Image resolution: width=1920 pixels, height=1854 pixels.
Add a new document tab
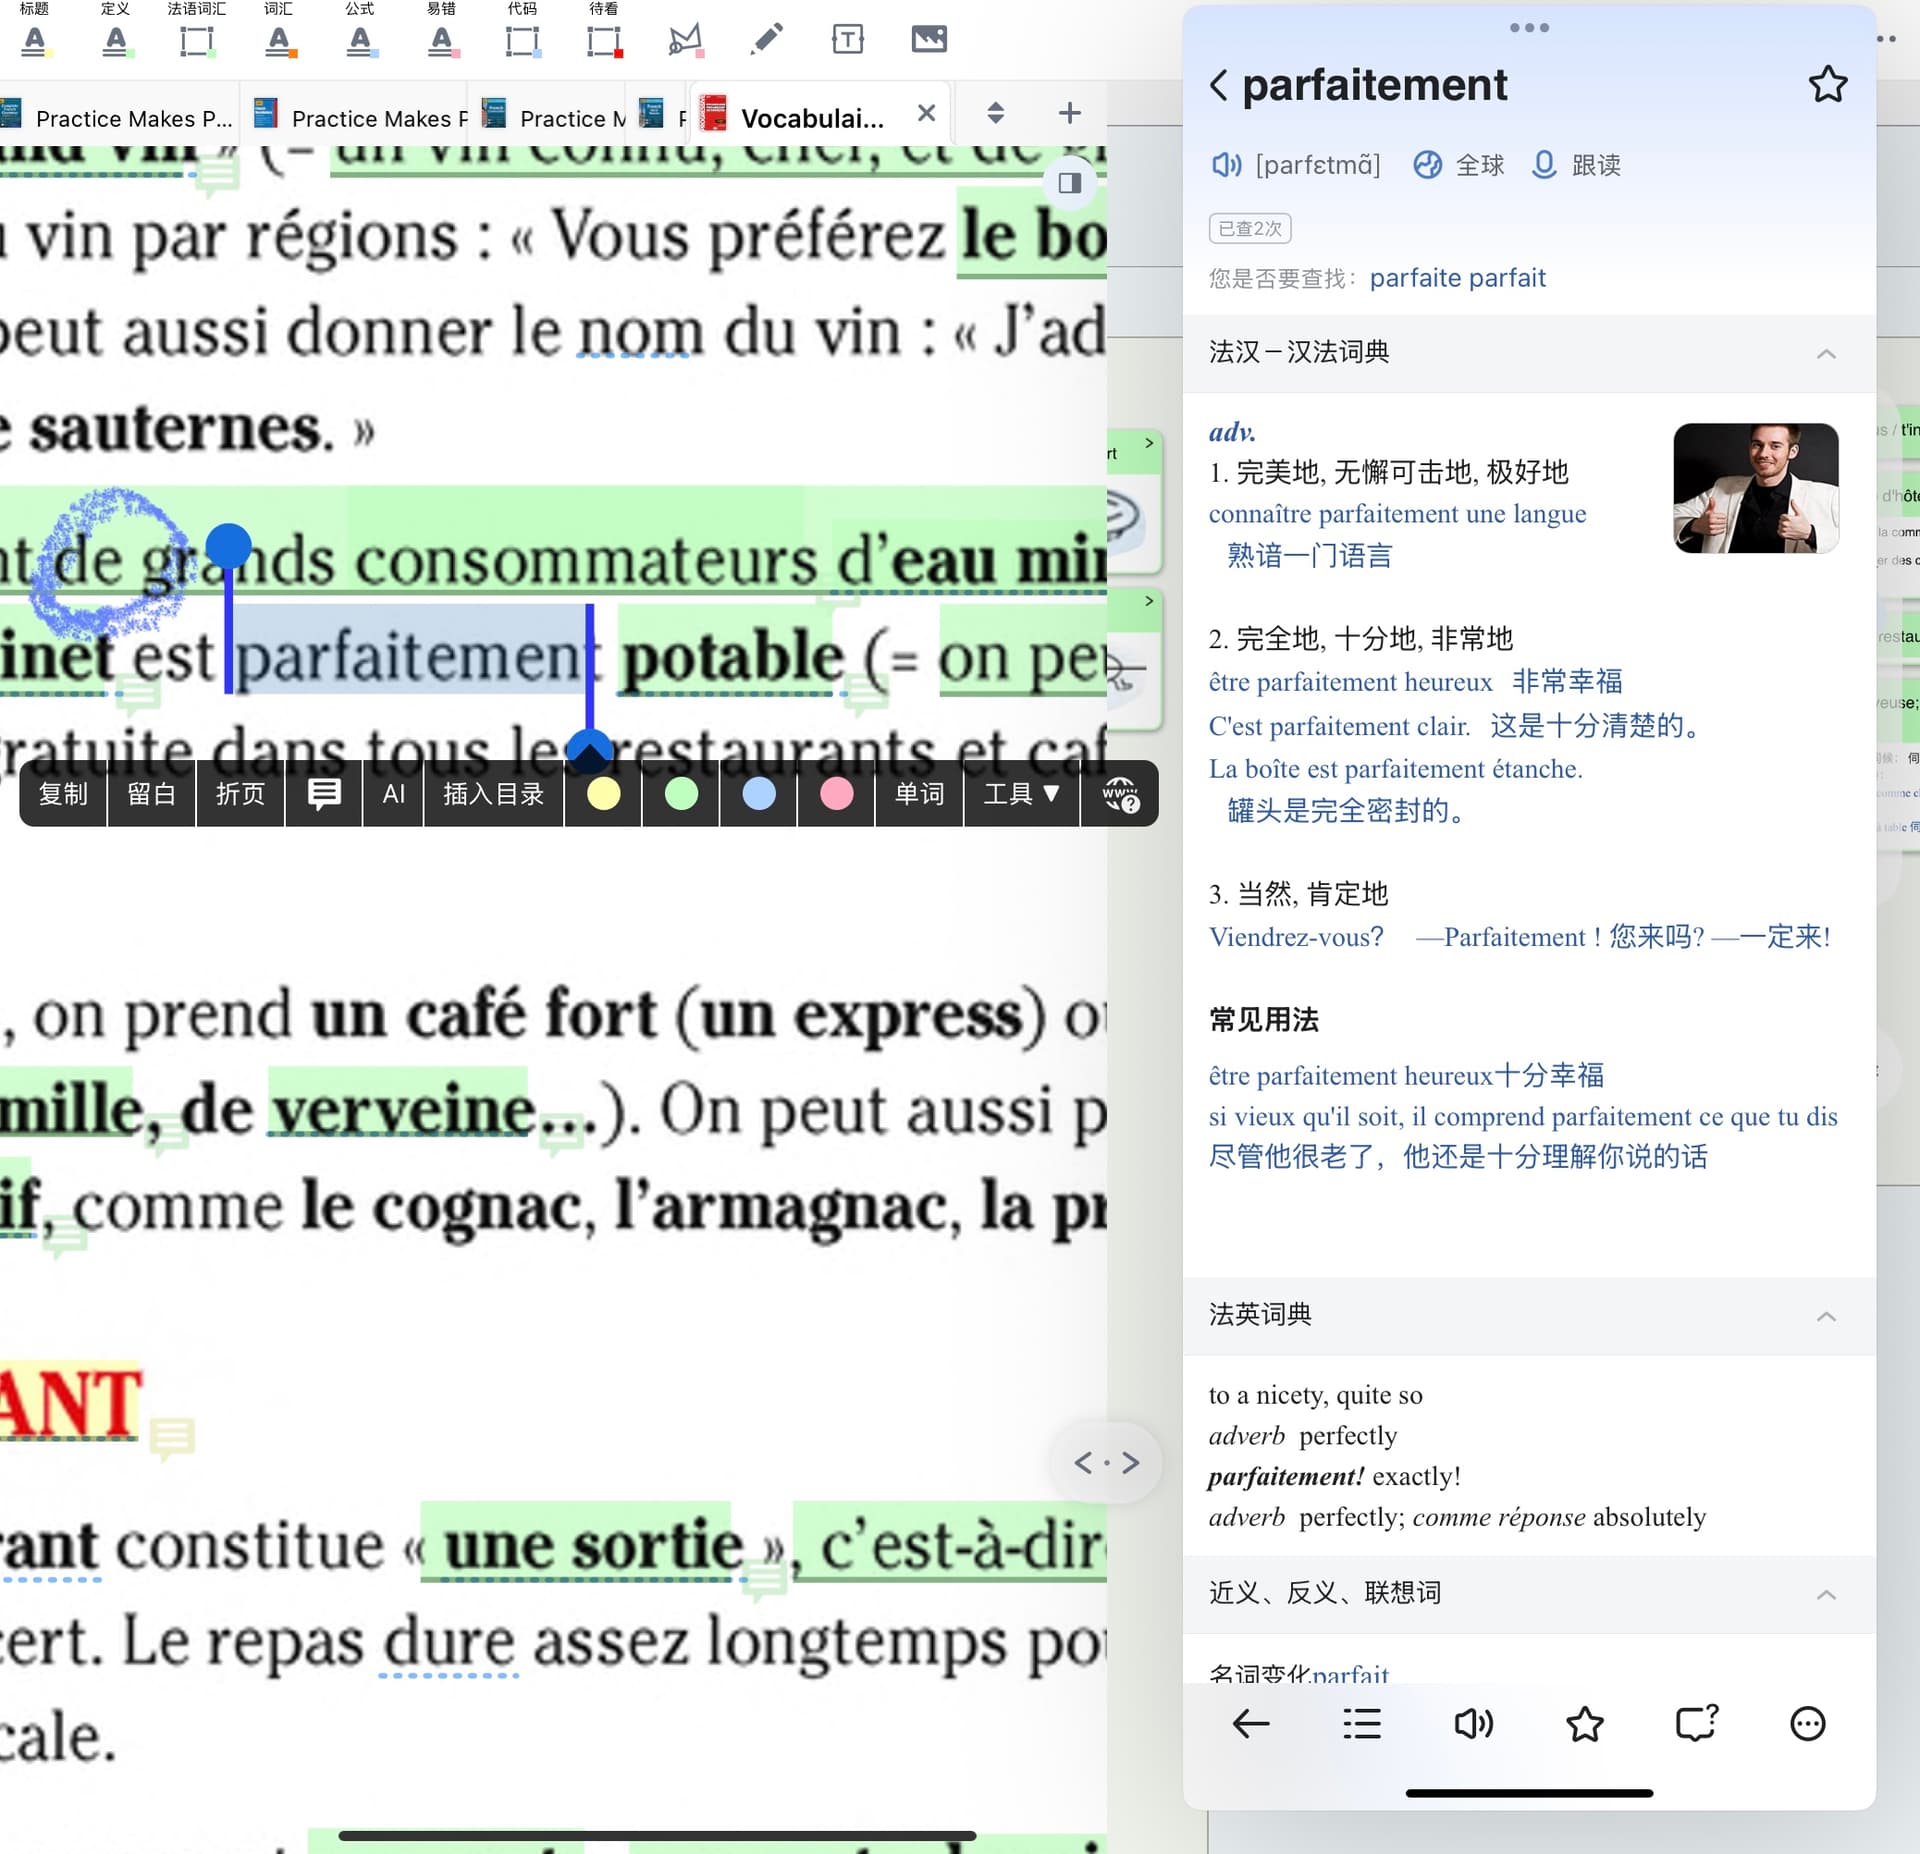[1069, 113]
